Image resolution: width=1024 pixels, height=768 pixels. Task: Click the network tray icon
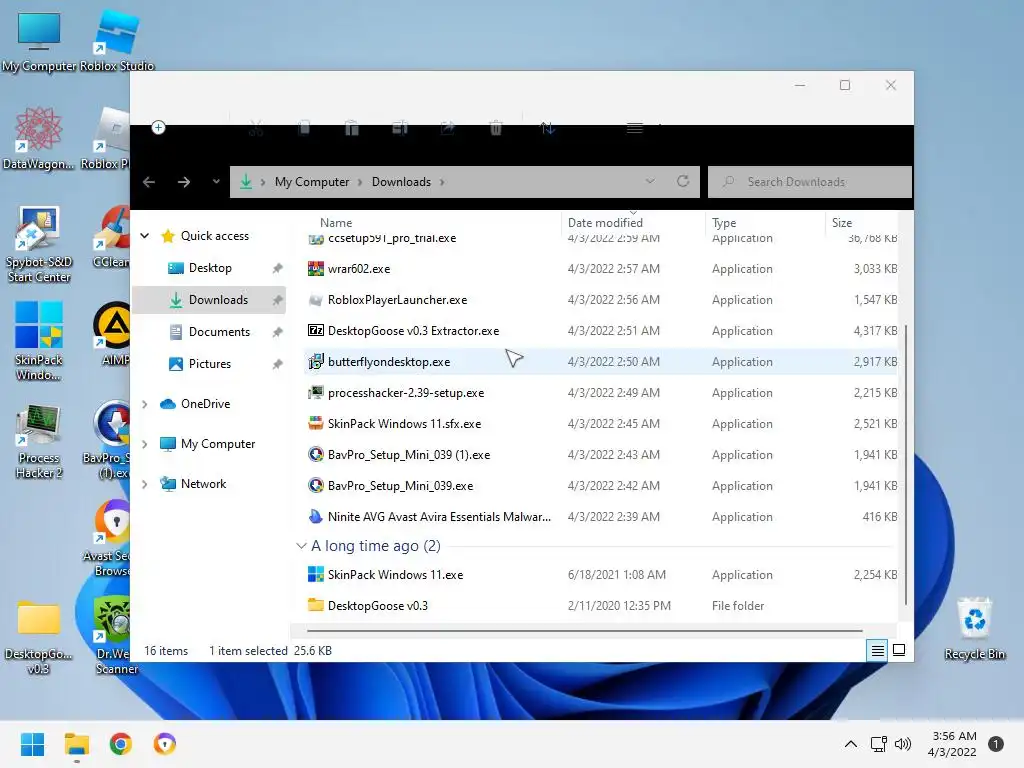[x=878, y=744]
